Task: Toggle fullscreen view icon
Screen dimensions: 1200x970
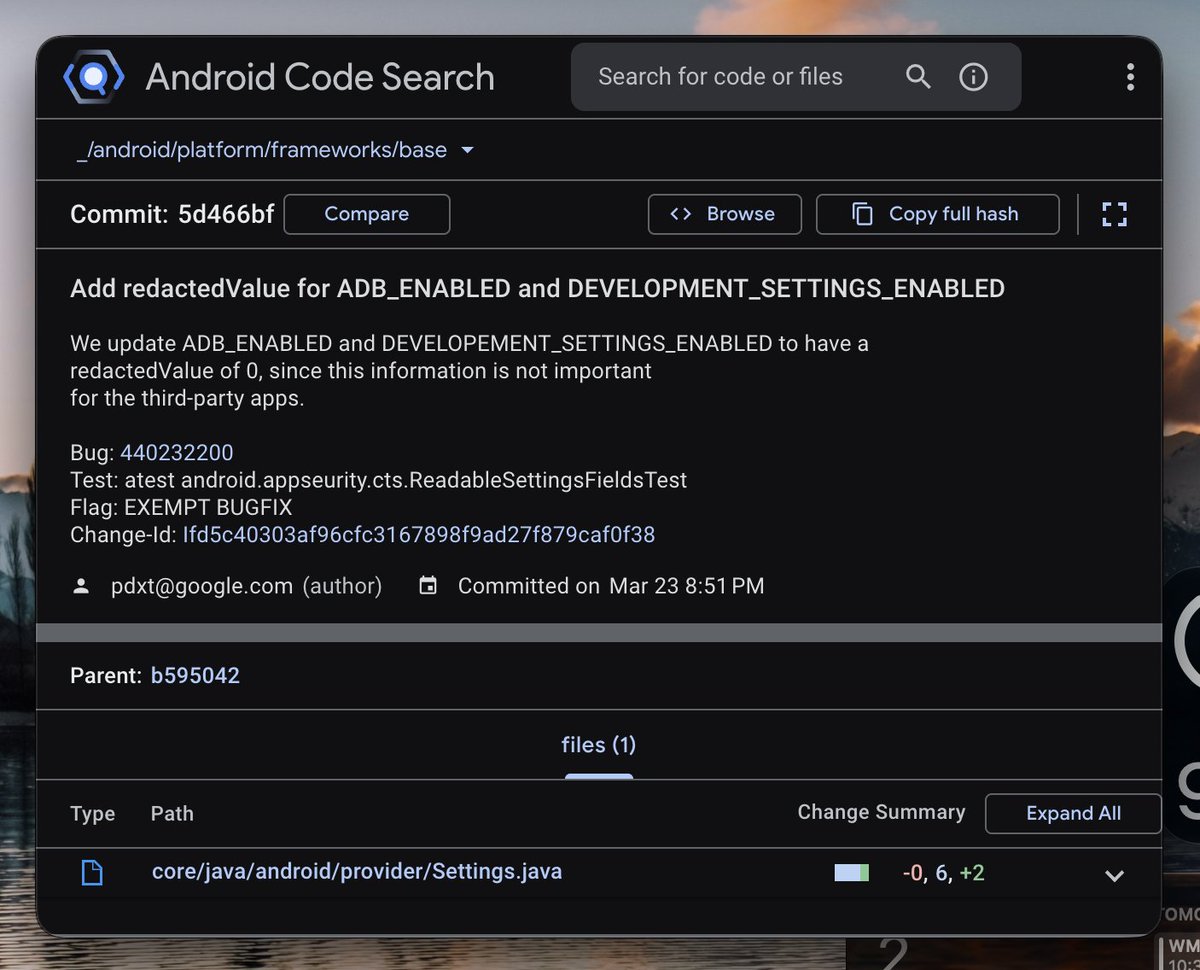Action: [x=1114, y=214]
